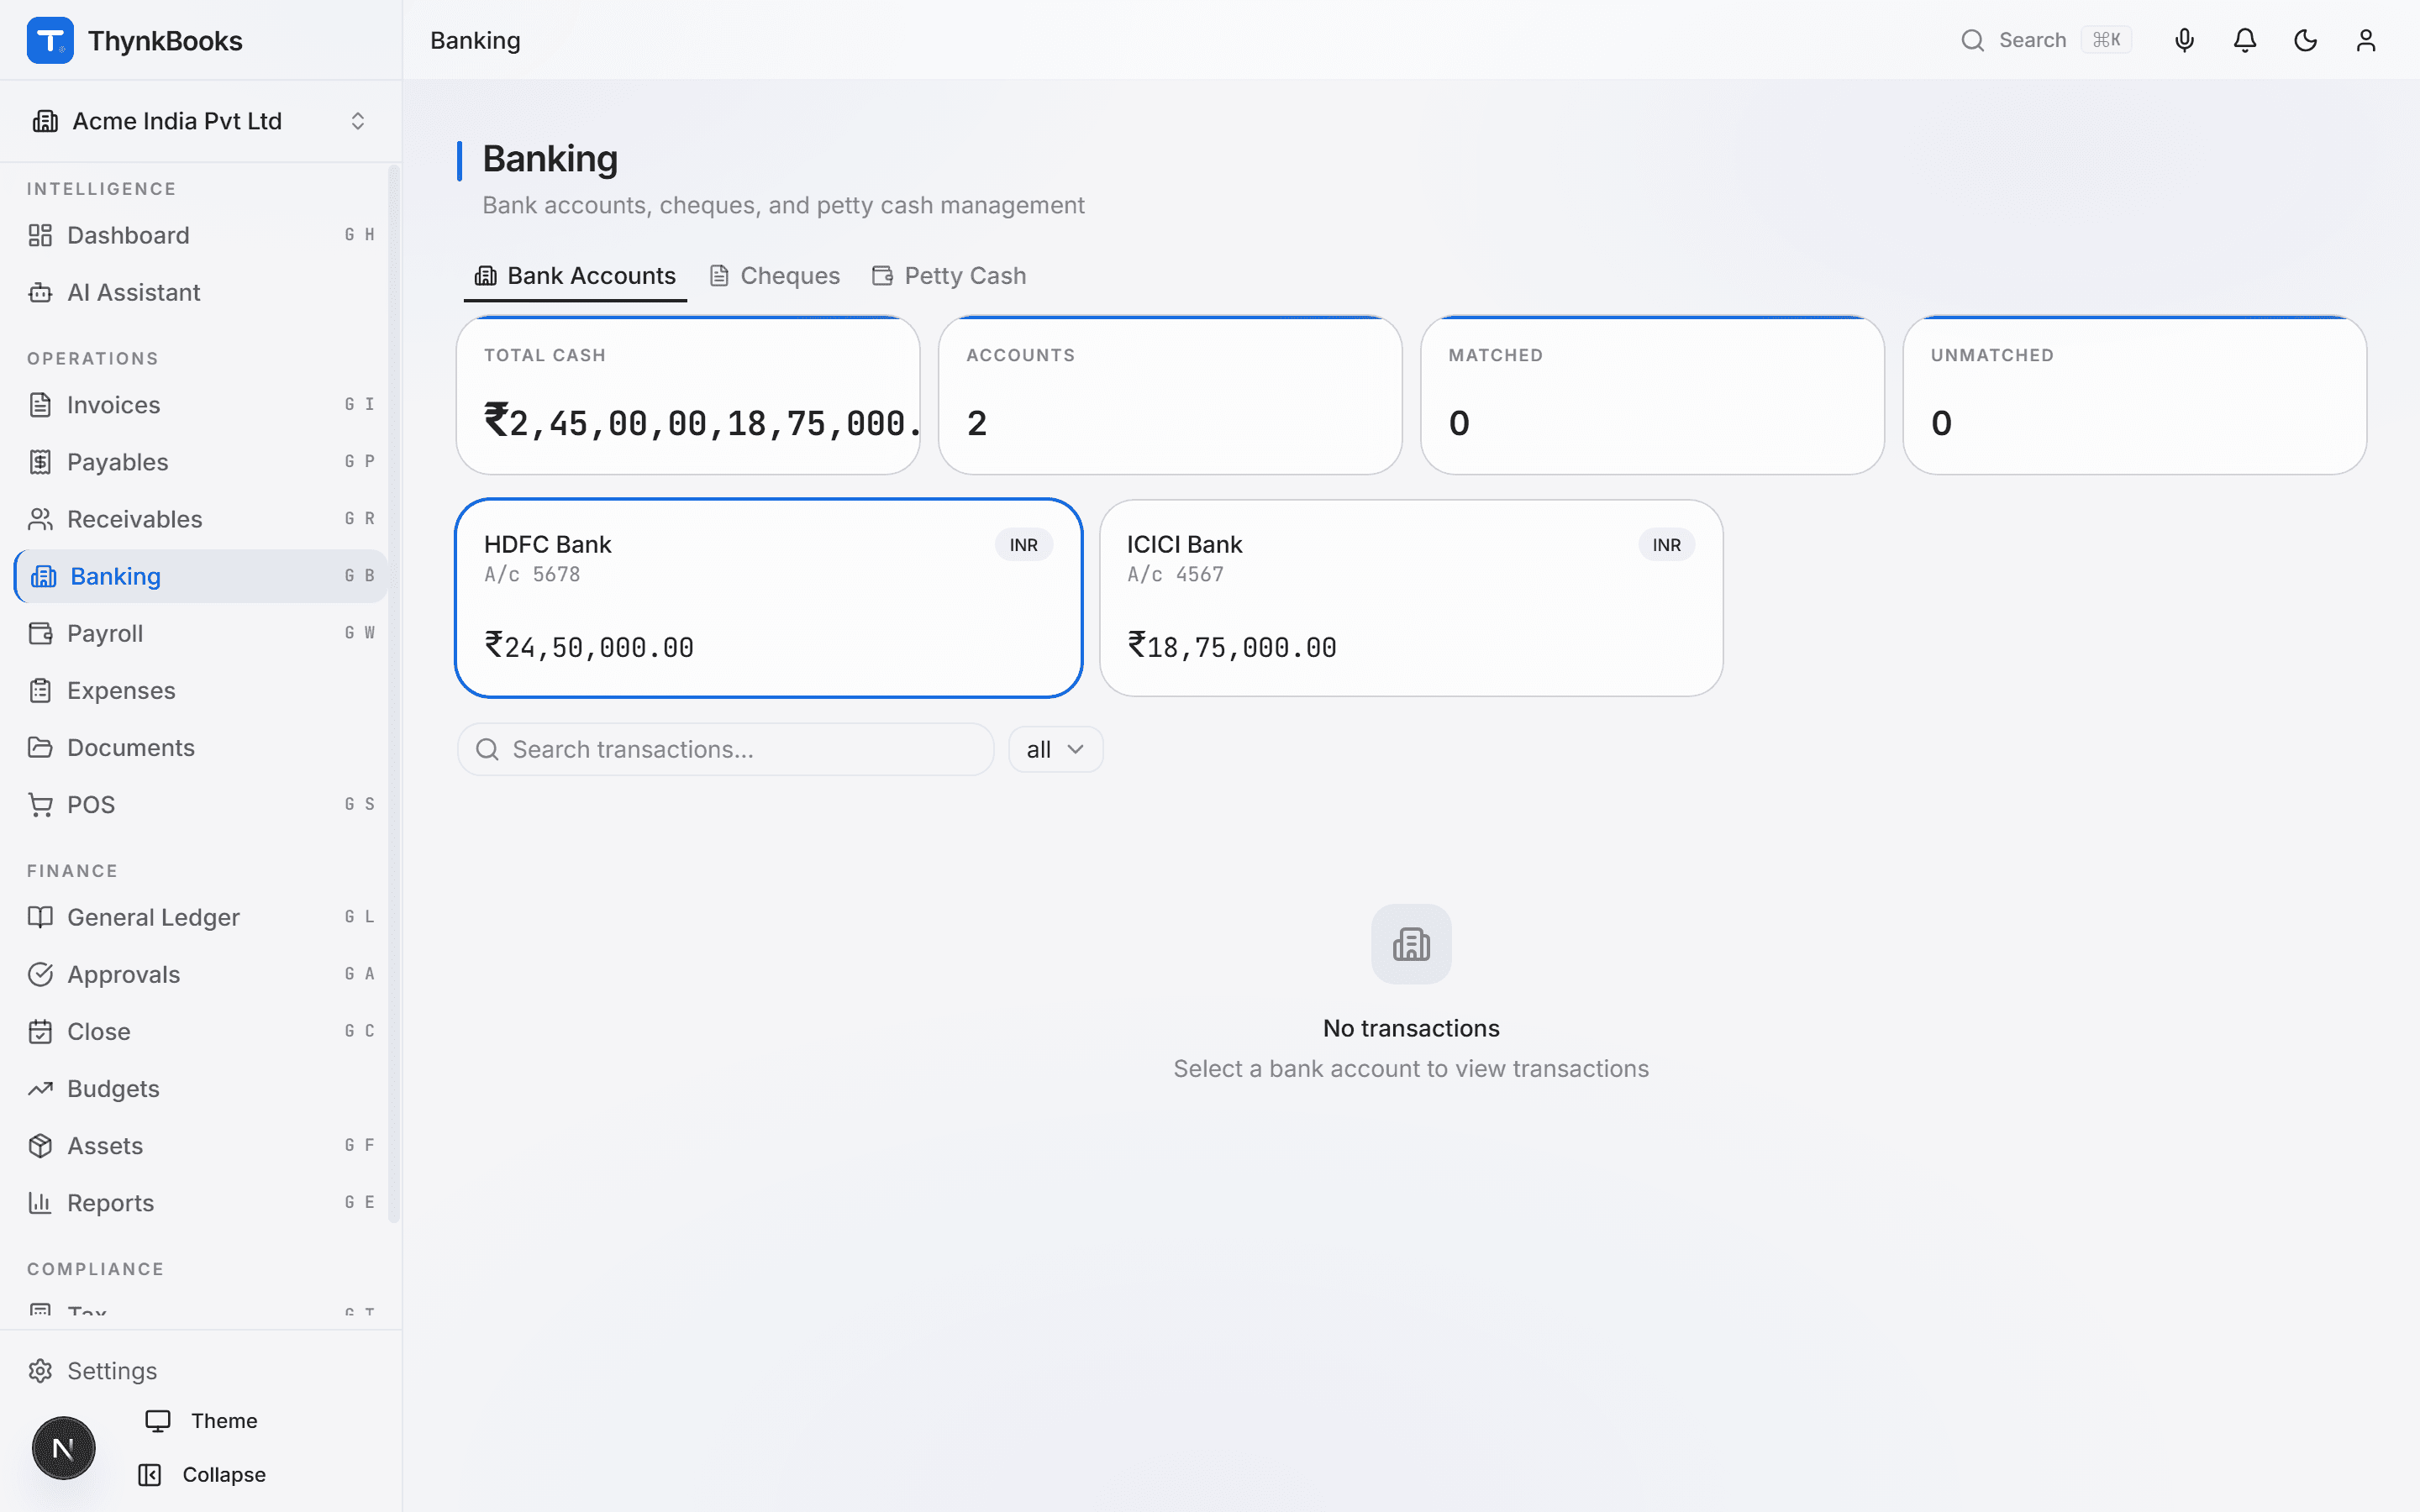This screenshot has height=1512, width=2420.
Task: Open Dashboard from the sidebar
Action: (x=201, y=235)
